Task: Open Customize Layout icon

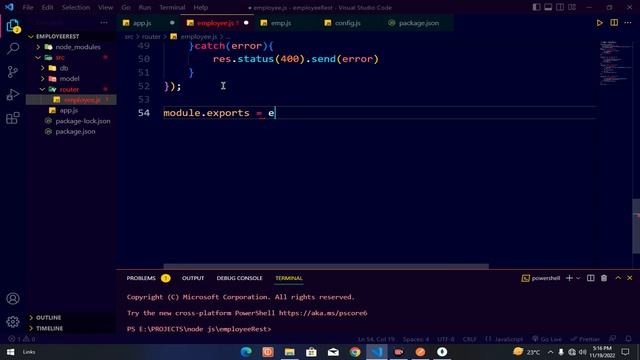Action: [x=572, y=7]
